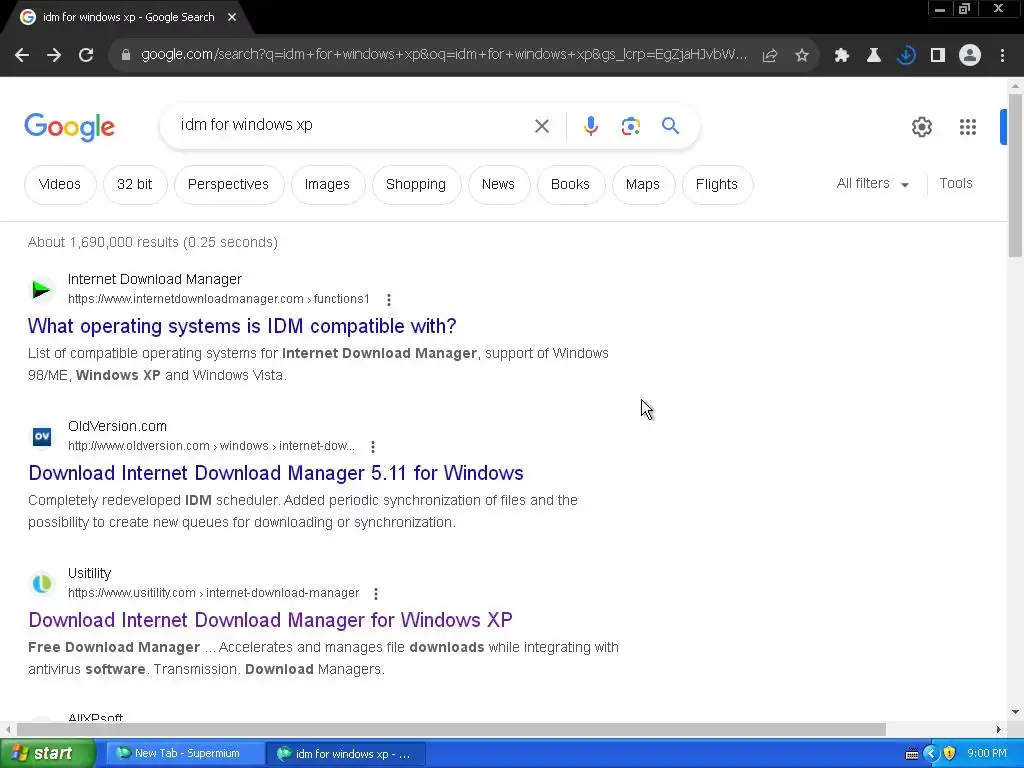The height and width of the screenshot is (768, 1024).
Task: Switch to Images results
Action: (x=327, y=185)
